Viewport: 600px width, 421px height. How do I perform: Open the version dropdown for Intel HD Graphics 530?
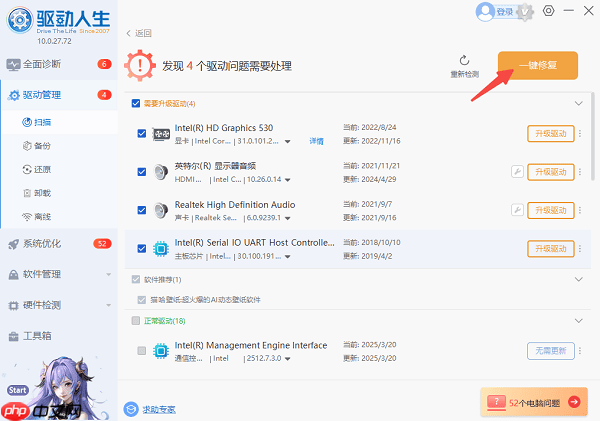288,142
